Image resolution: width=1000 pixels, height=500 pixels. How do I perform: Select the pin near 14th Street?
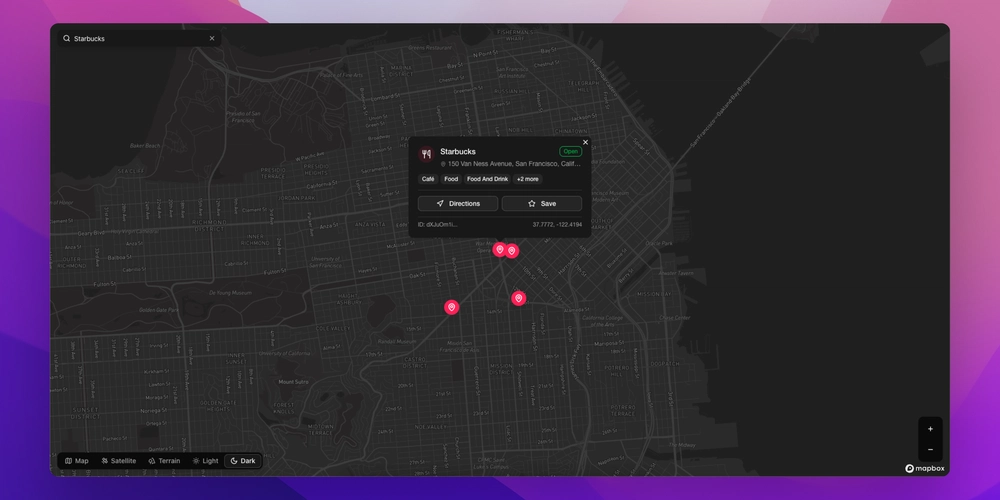(x=518, y=298)
